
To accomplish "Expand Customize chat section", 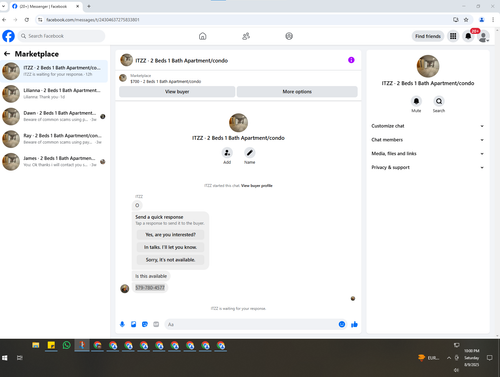I will pos(428,126).
